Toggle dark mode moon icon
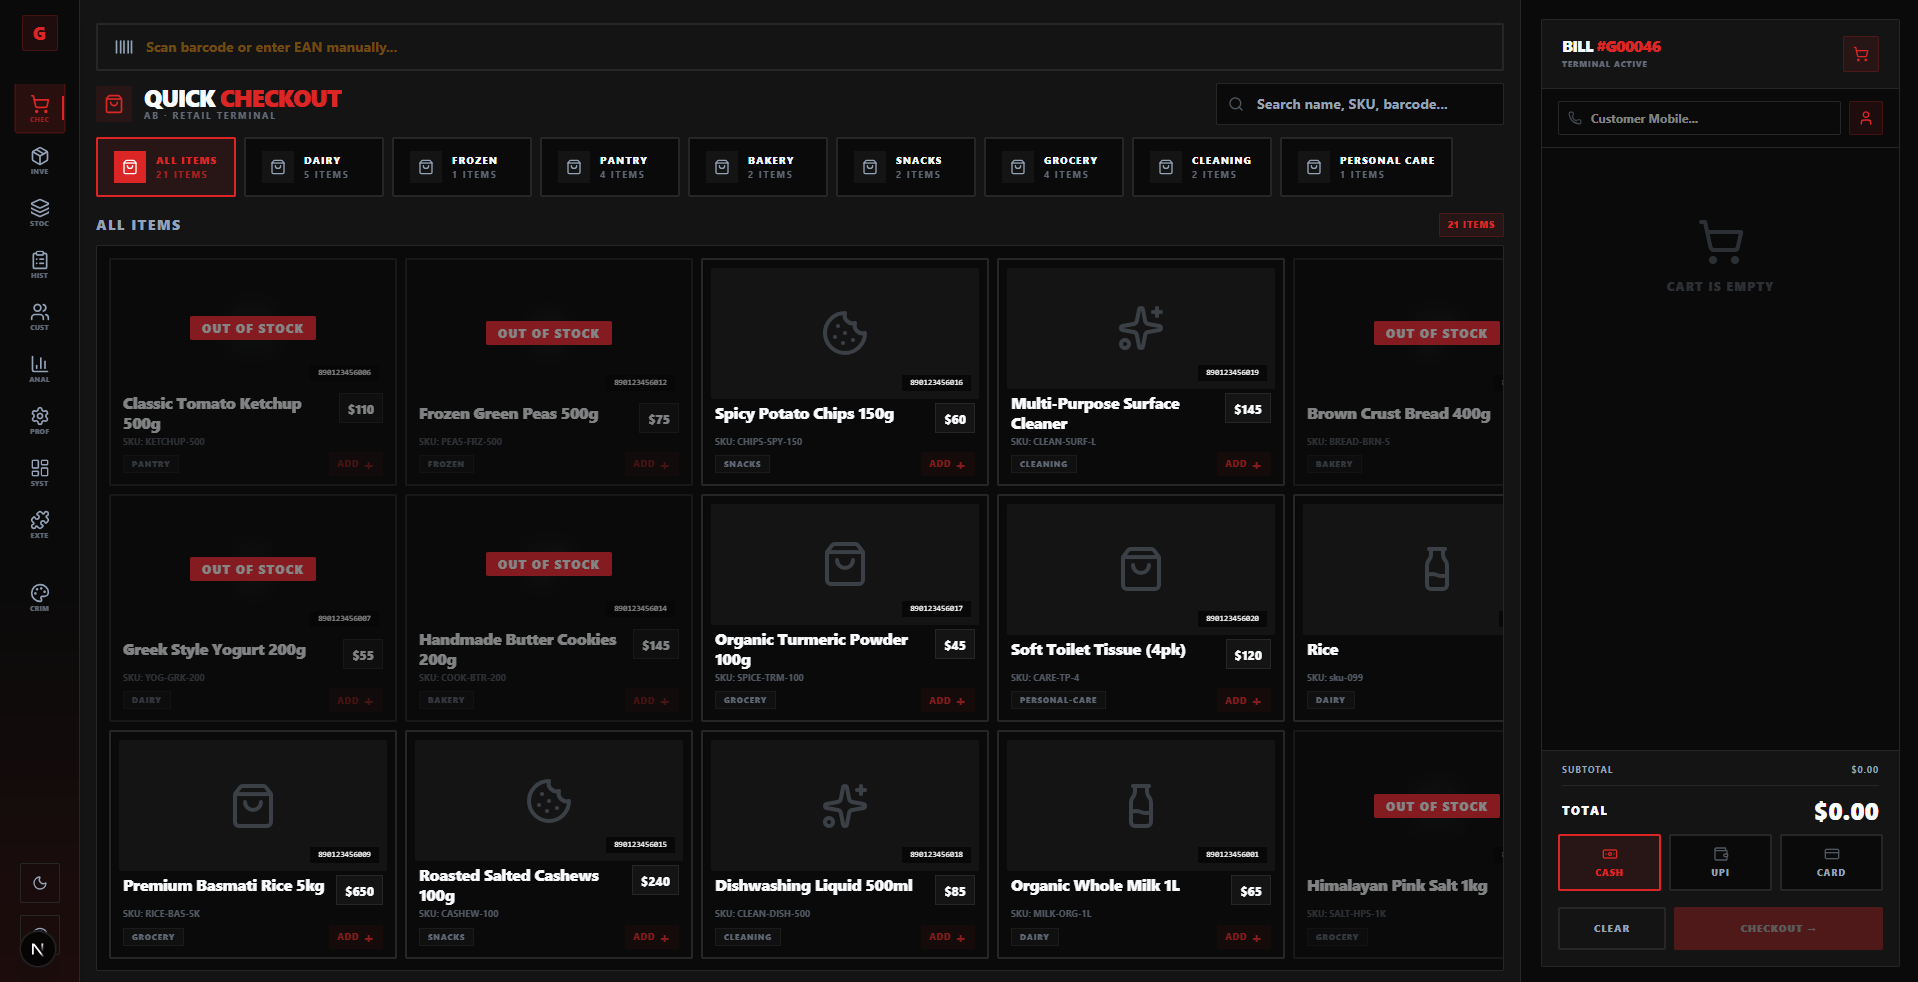 click(40, 883)
